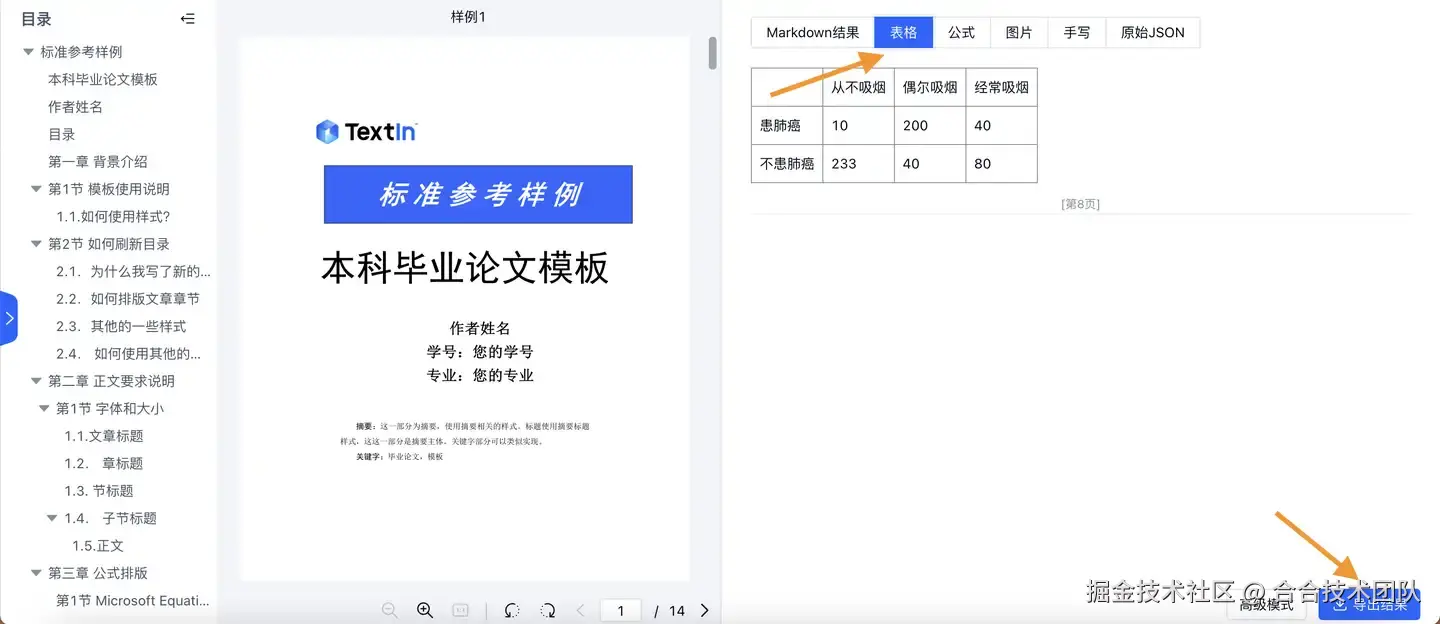Click the 不患肺癌 row label cell
The image size is (1440, 624).
coord(787,163)
